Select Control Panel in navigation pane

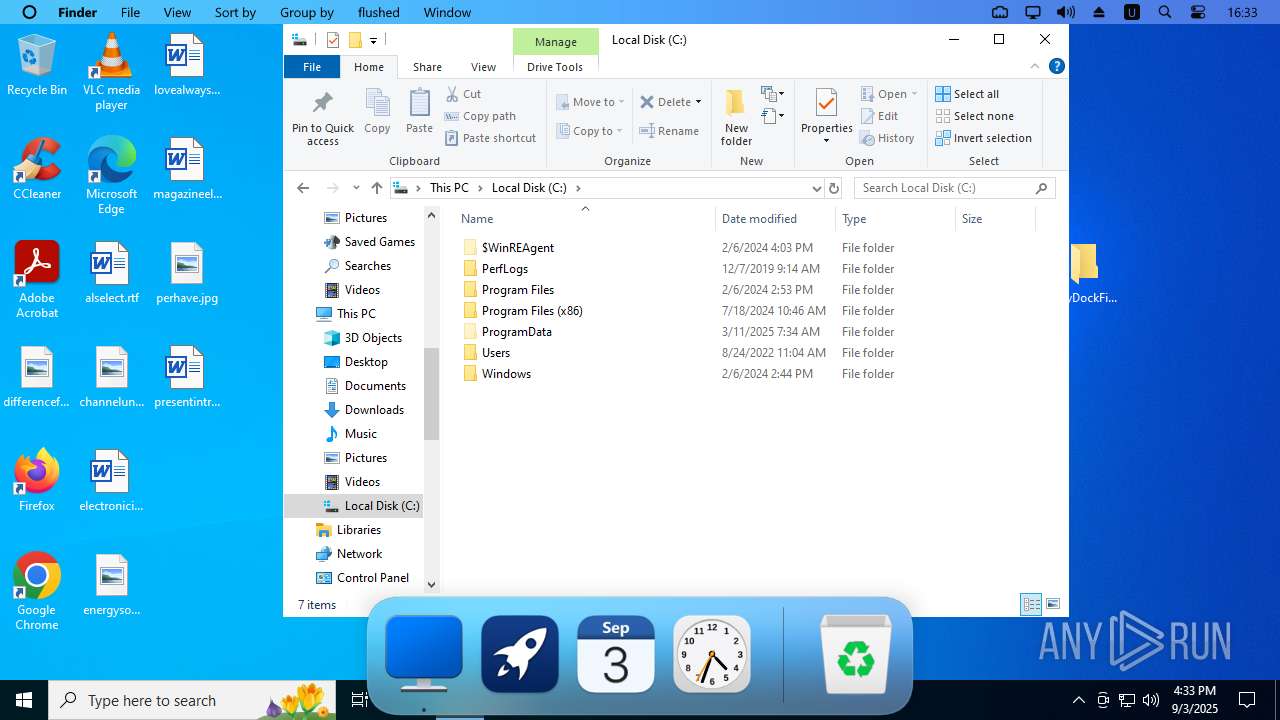(373, 578)
